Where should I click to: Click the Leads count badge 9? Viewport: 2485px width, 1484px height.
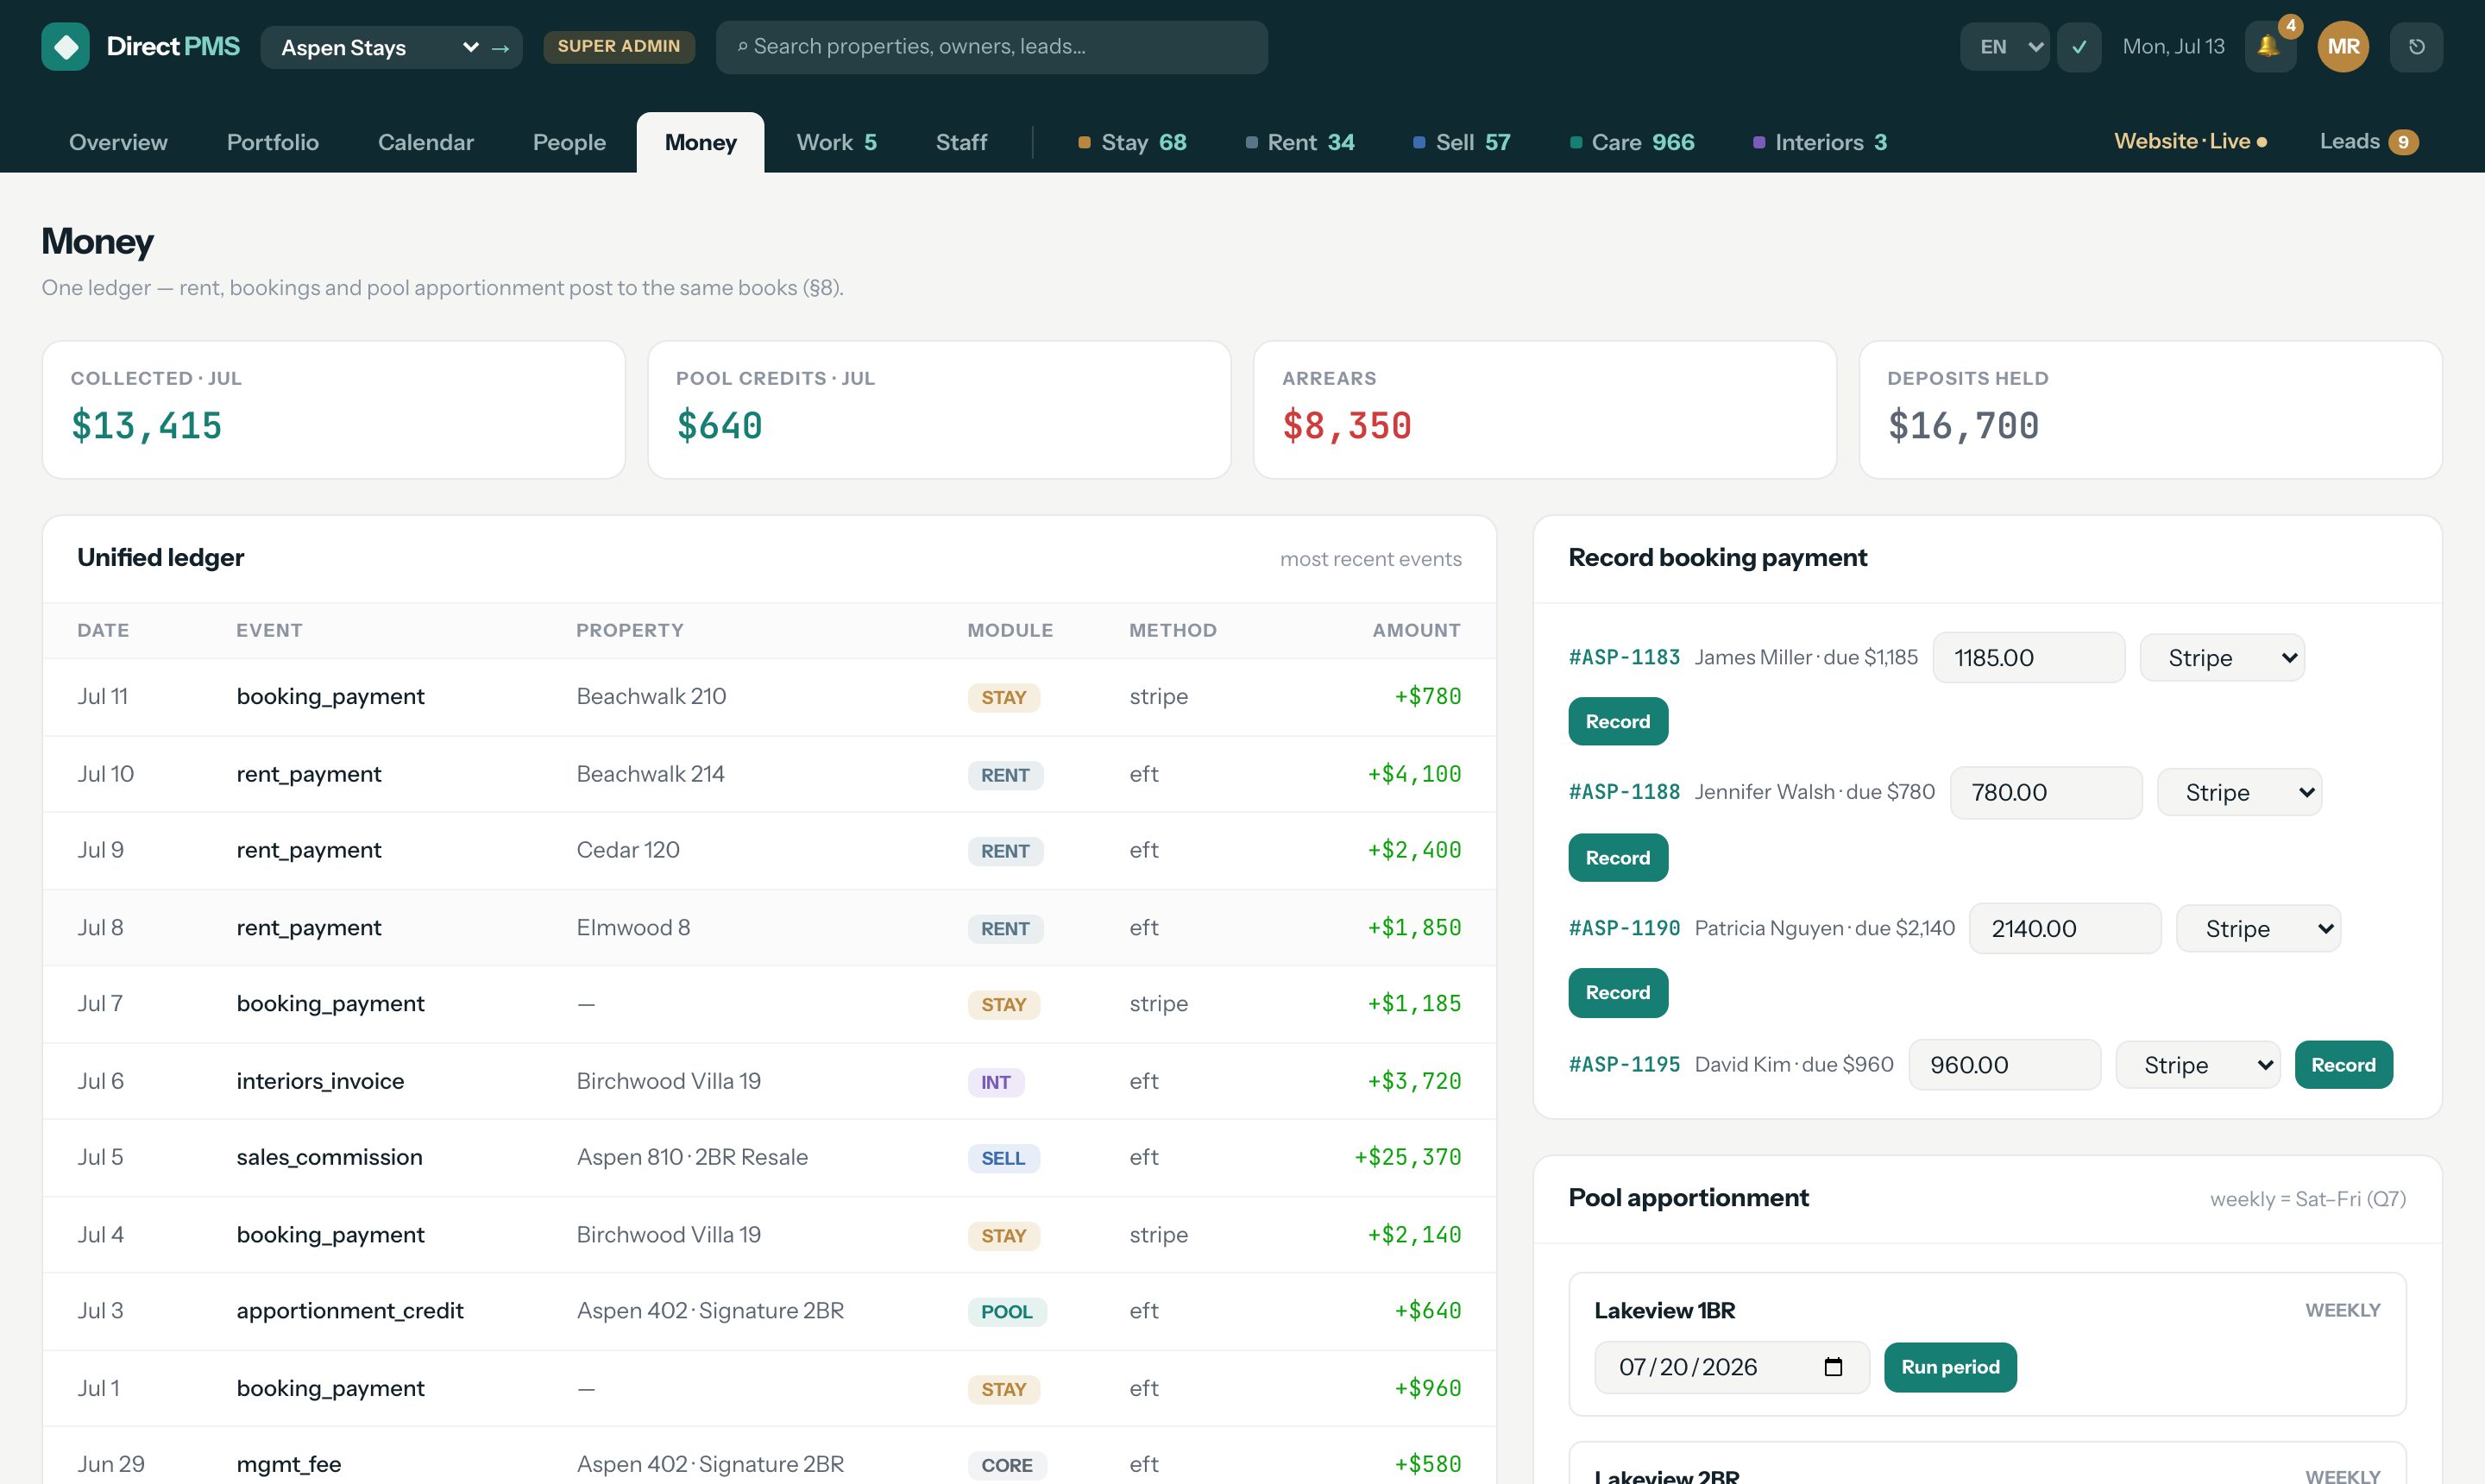coord(2403,142)
